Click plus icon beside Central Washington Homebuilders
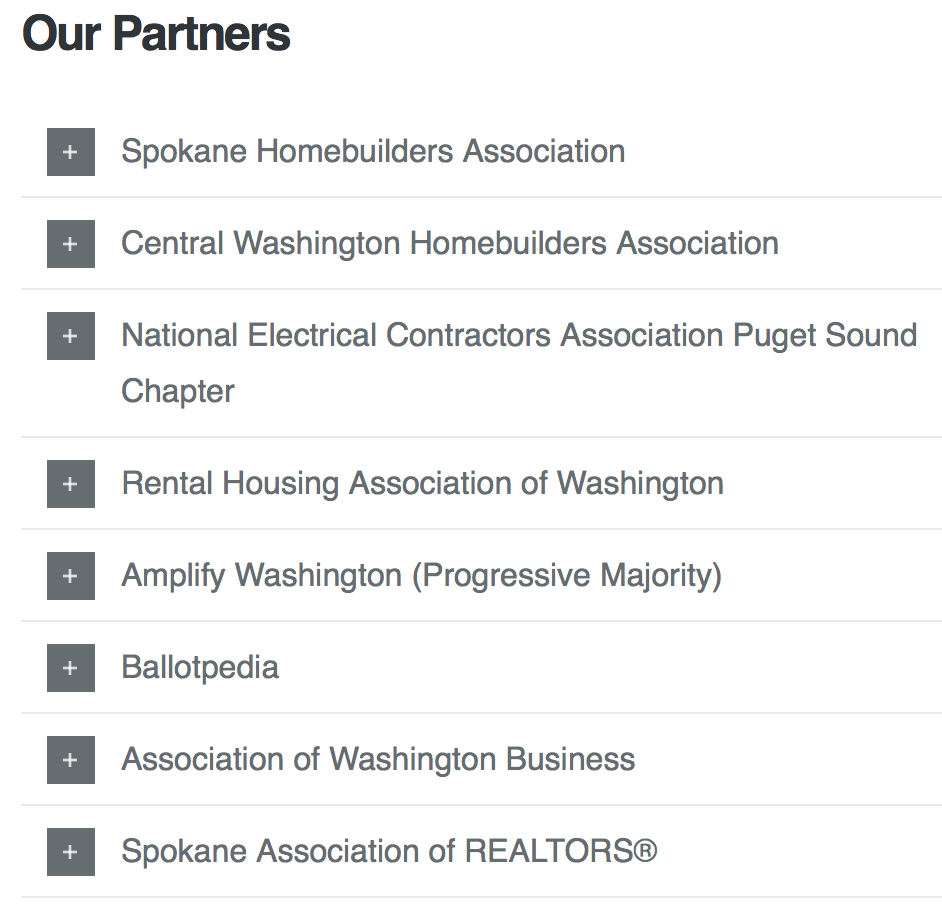This screenshot has height=910, width=942. [x=70, y=244]
